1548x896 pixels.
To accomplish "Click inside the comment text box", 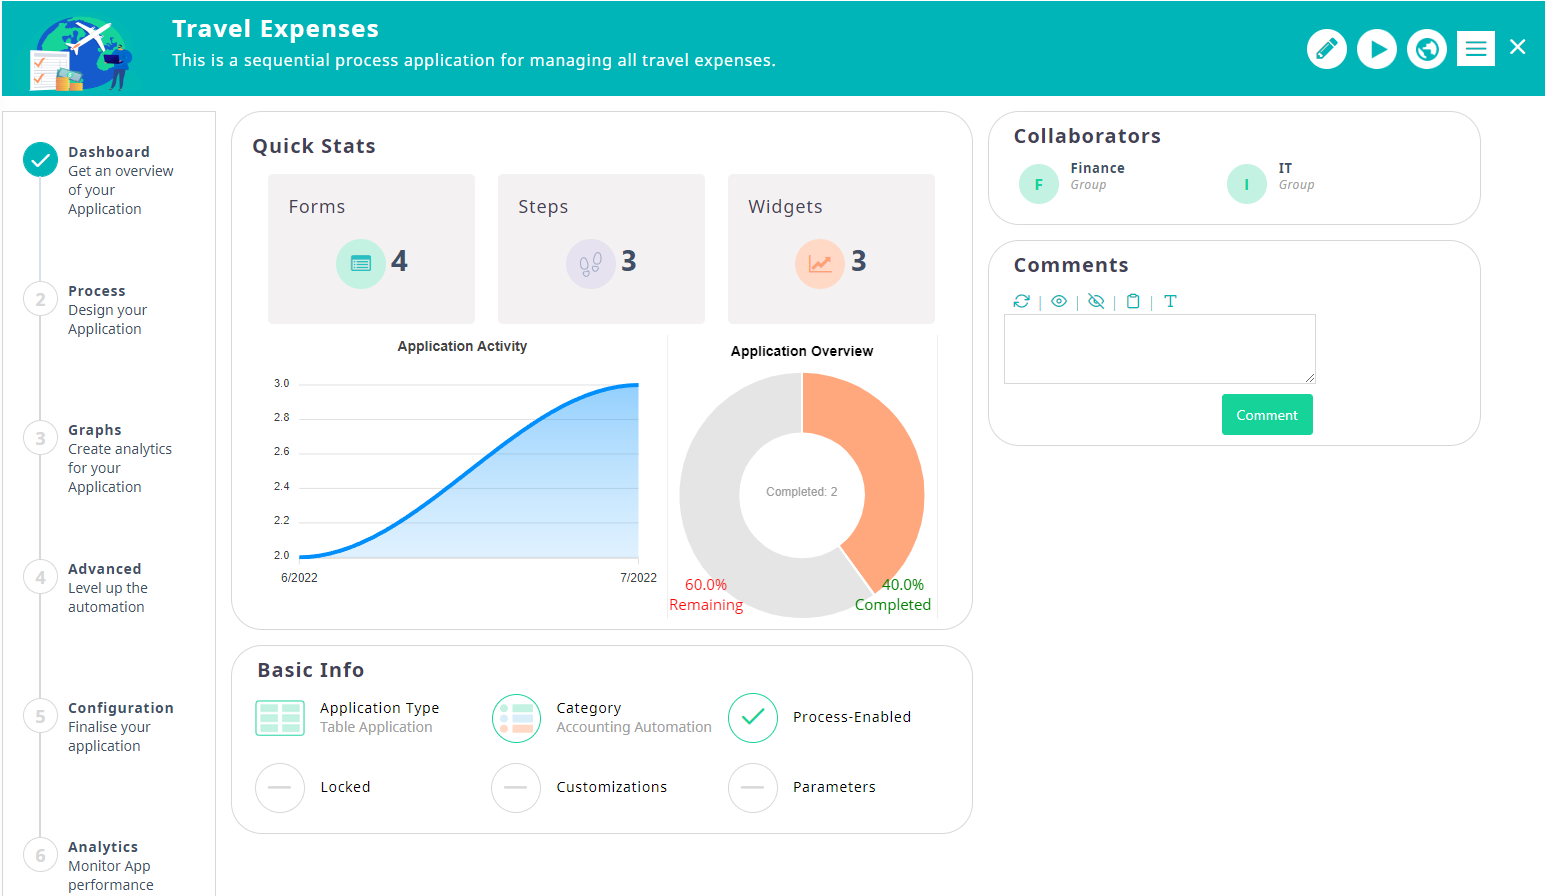I will click(x=1158, y=348).
